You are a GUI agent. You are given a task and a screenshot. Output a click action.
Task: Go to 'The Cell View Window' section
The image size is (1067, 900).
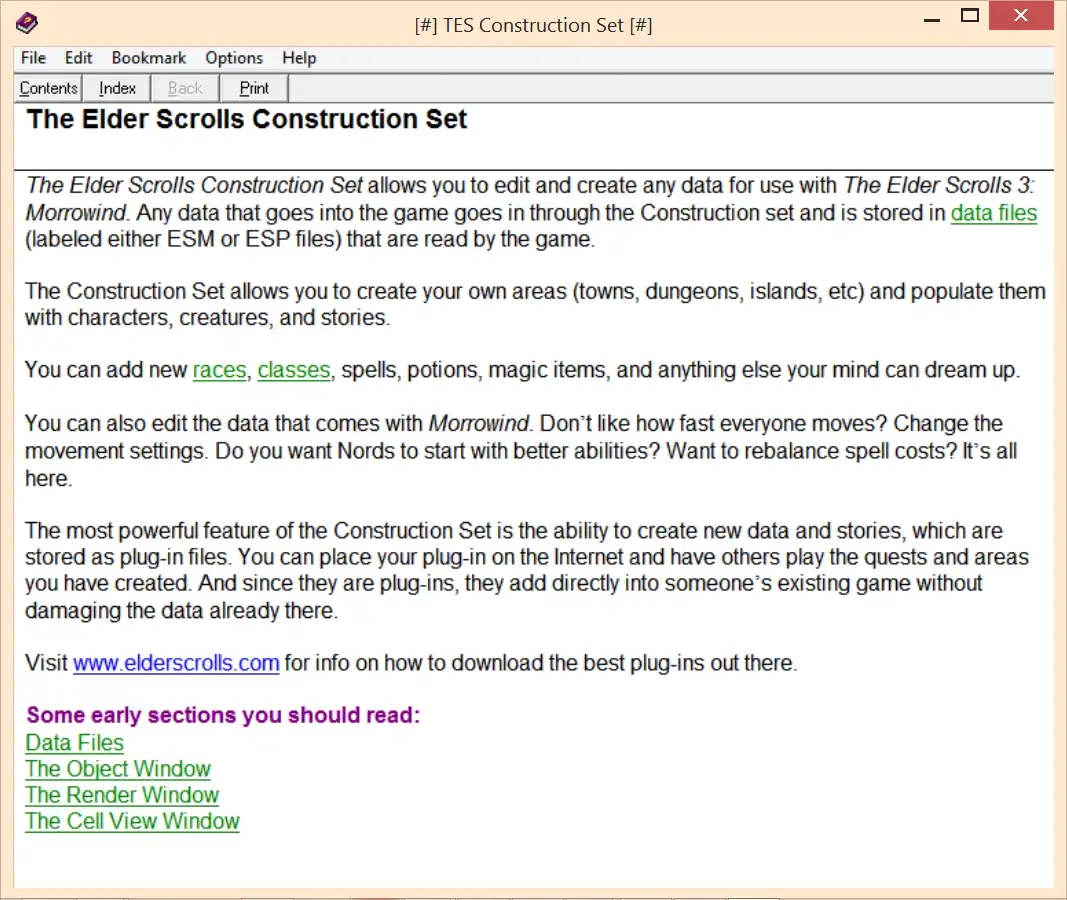[132, 821]
